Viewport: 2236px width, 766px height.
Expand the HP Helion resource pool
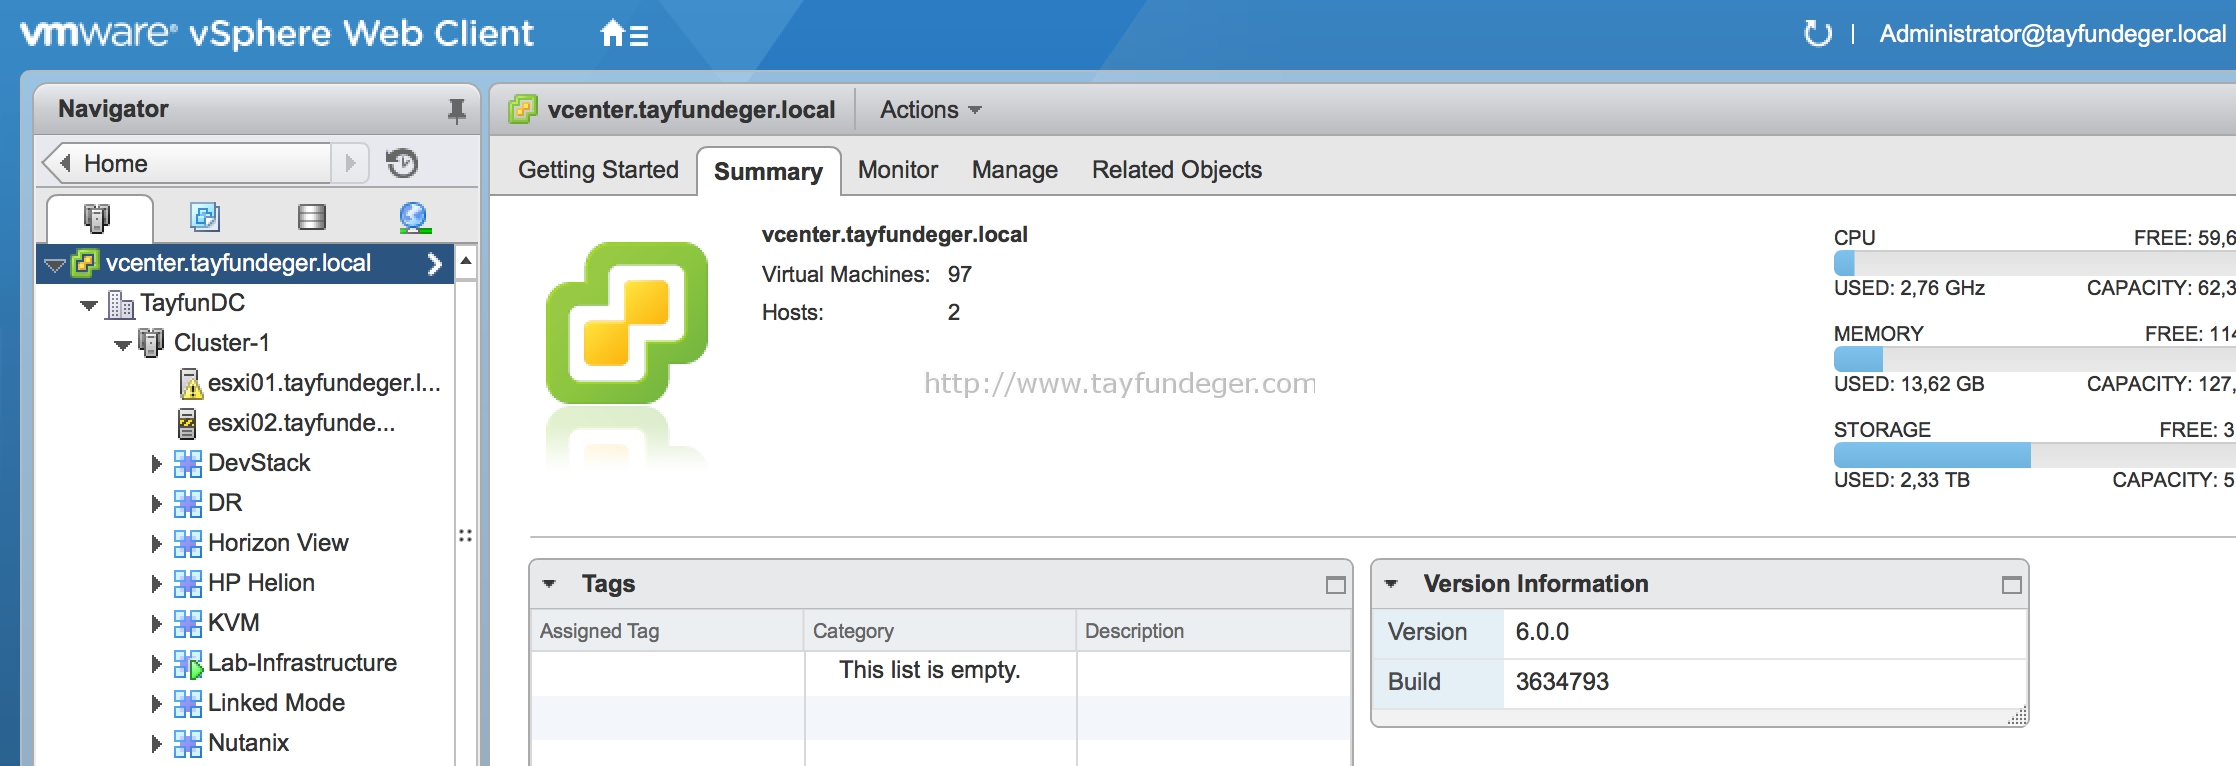coord(156,584)
